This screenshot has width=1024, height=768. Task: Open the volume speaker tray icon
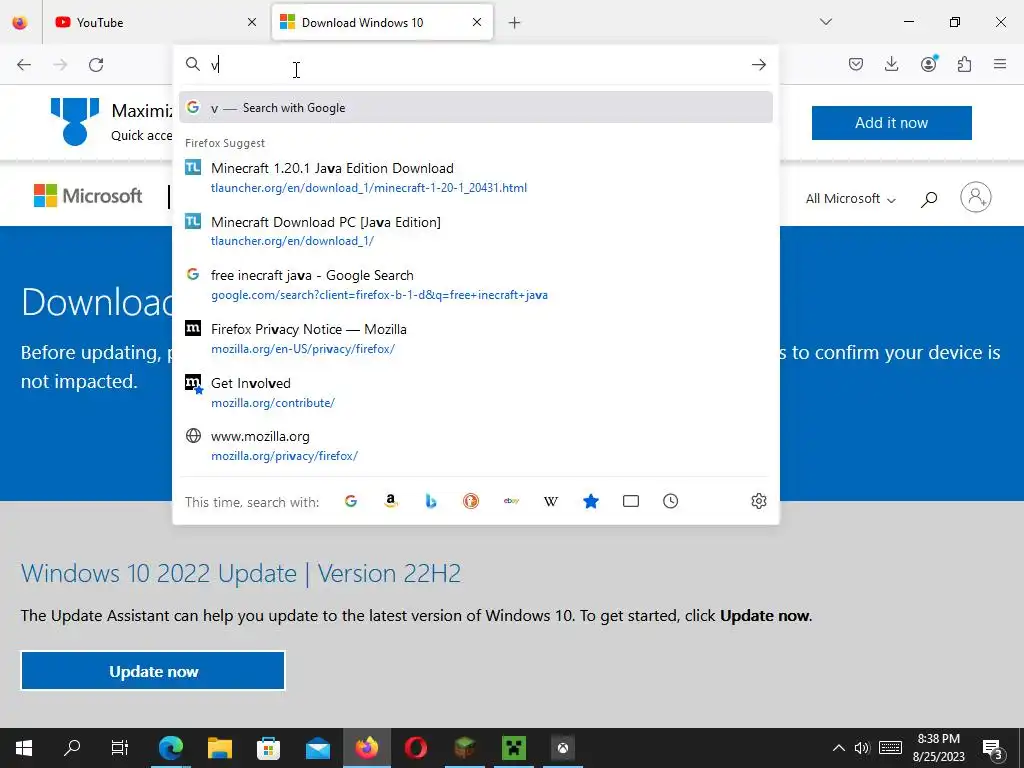point(862,748)
